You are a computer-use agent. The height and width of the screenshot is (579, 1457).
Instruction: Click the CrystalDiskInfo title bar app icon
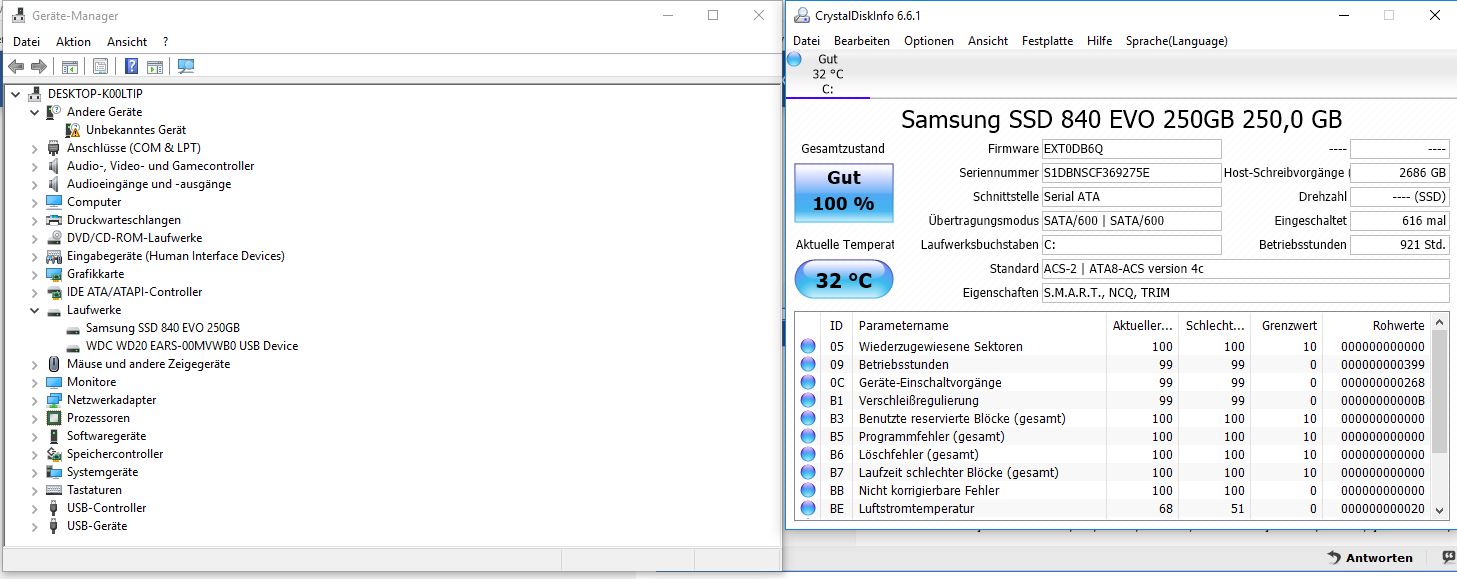click(x=801, y=15)
